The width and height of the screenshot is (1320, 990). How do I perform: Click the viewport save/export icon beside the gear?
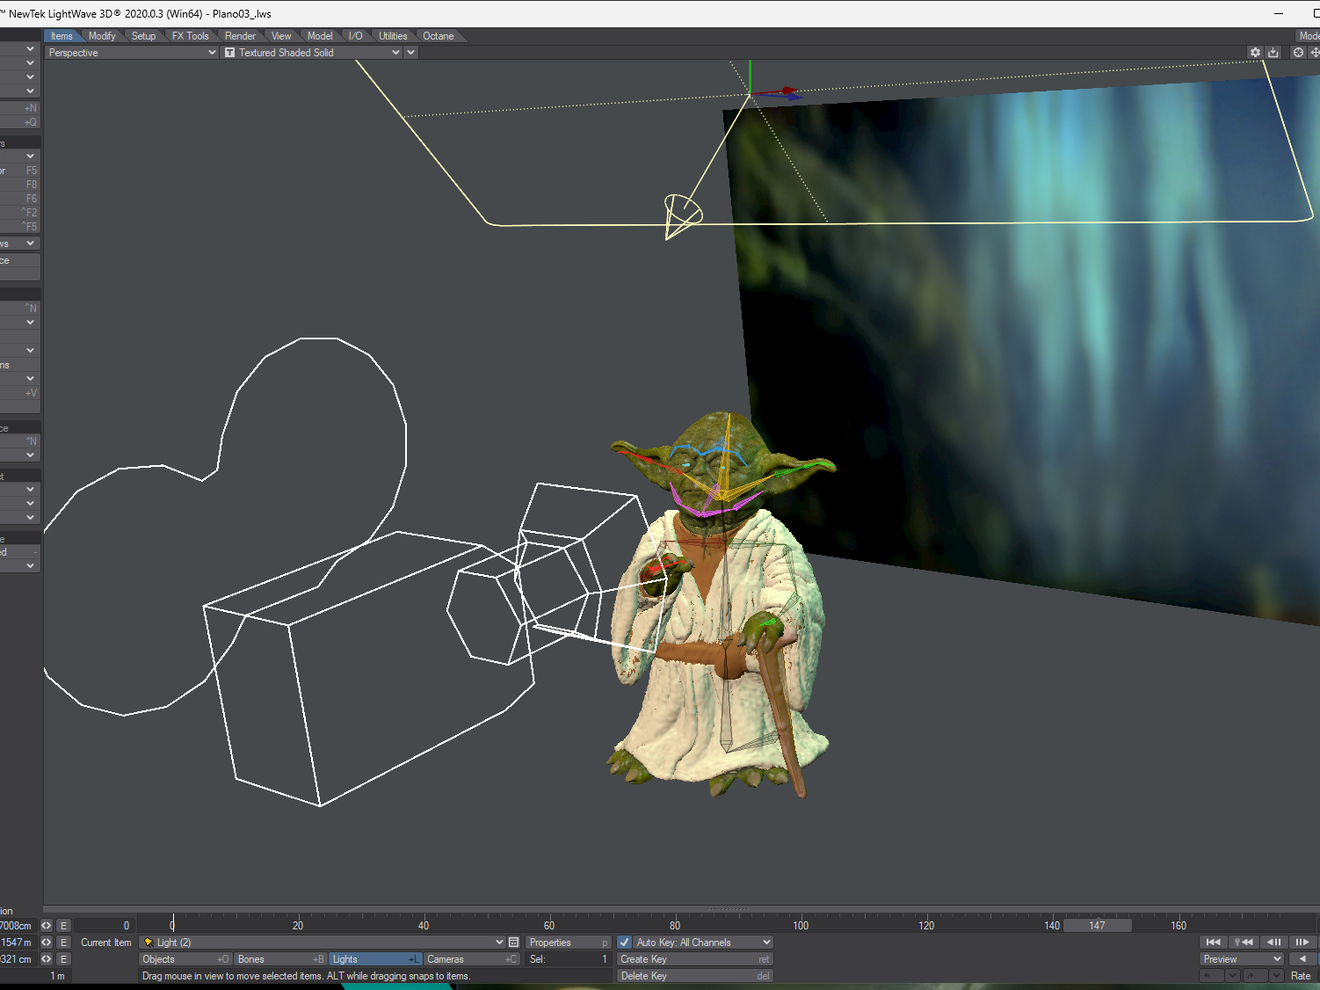pos(1273,53)
